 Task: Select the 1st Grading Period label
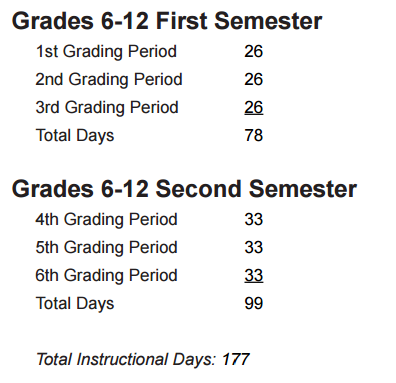tap(106, 52)
